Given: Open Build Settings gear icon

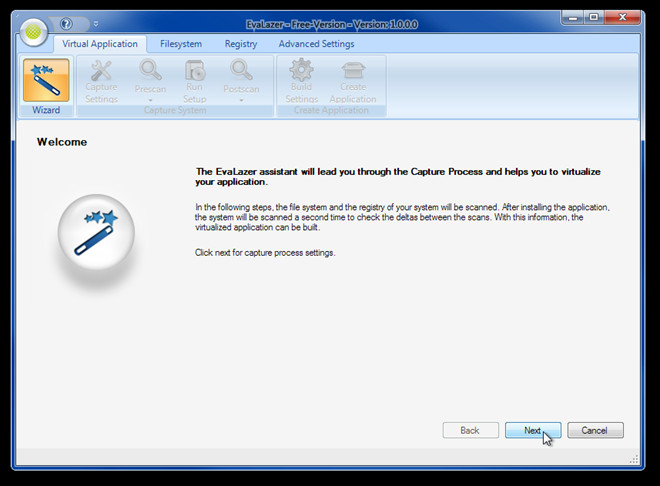Looking at the screenshot, I should coord(301,70).
